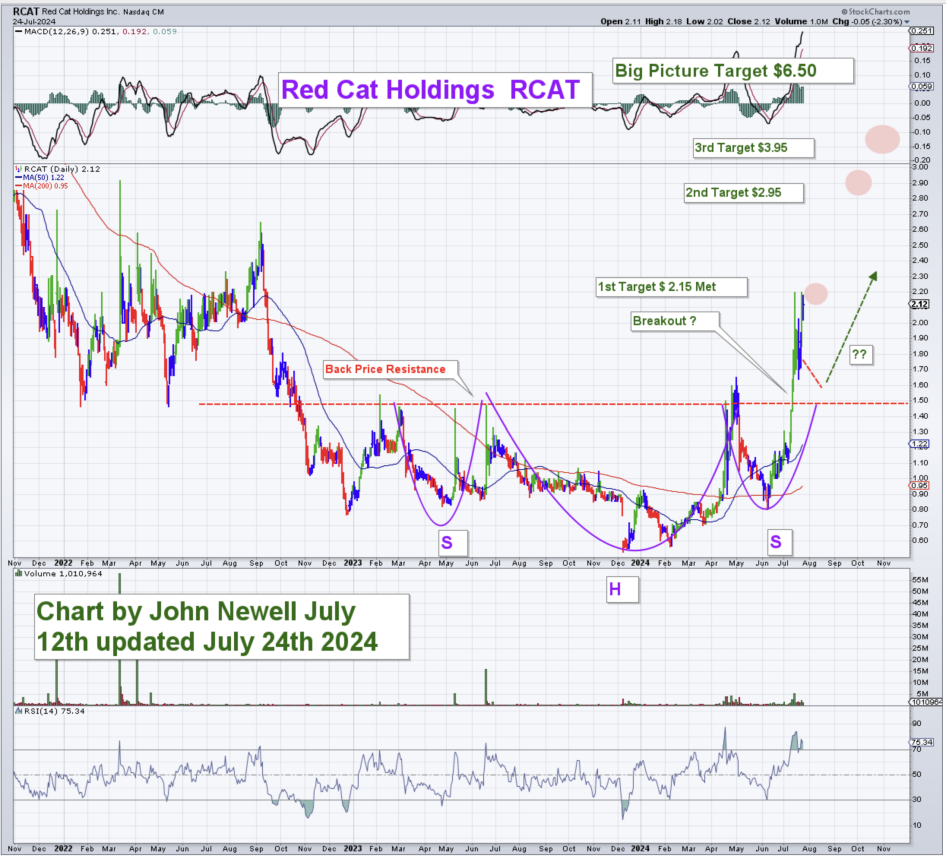
Task: Click the 75.34 RSI axis tag
Action: 921,742
